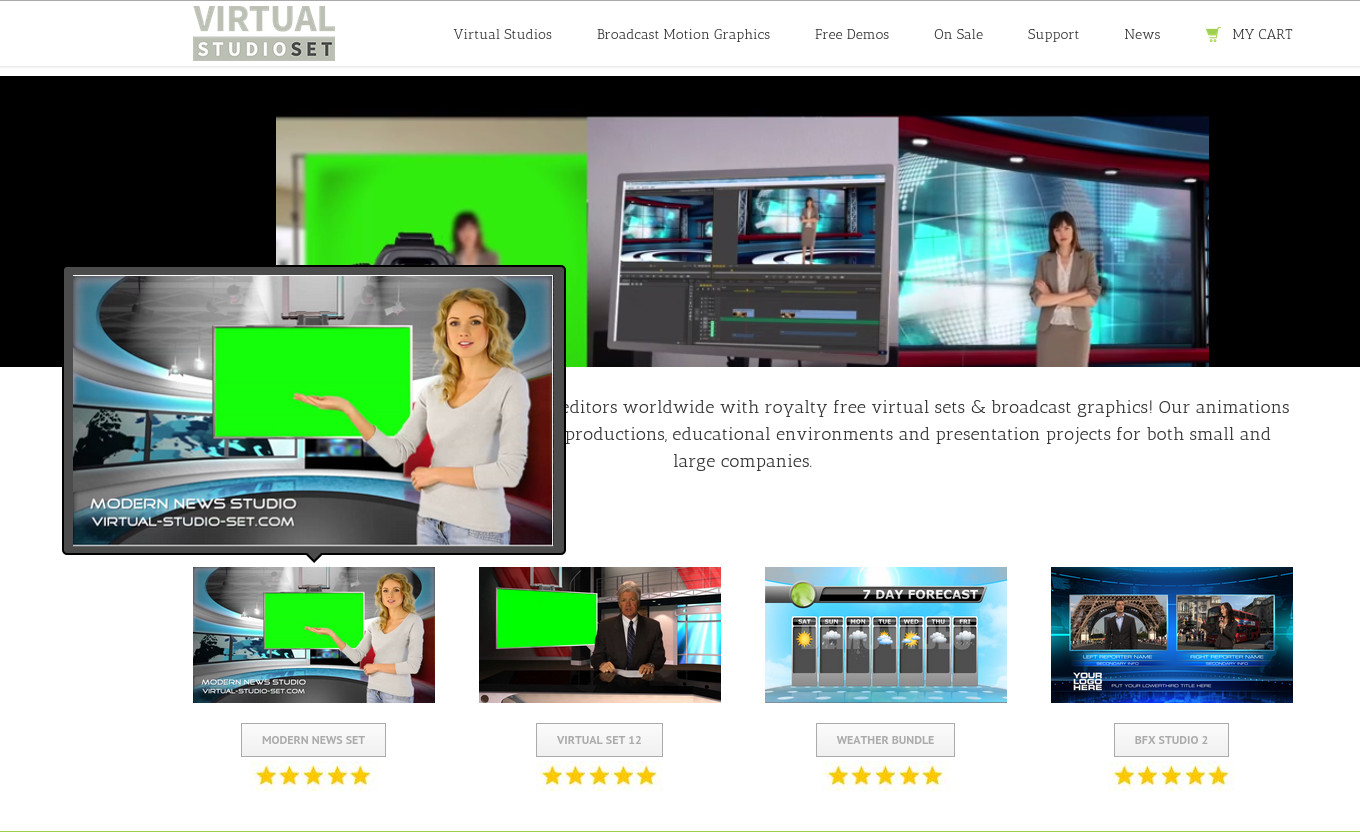Click the five-star rating under Weather Bundle
Image resolution: width=1360 pixels, height=832 pixels.
click(x=885, y=776)
